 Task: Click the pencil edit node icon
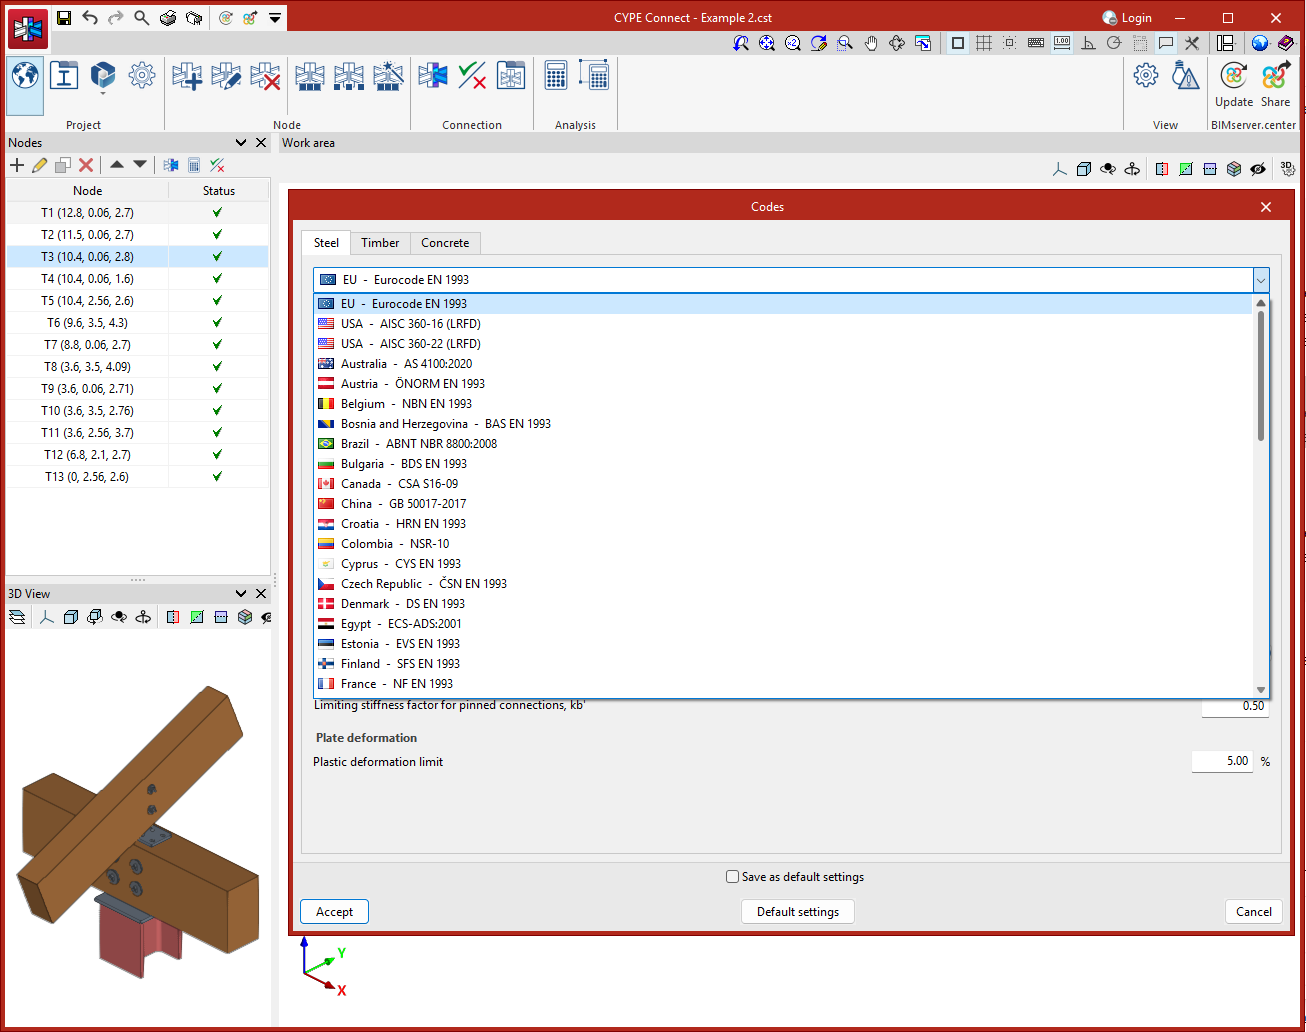(40, 165)
